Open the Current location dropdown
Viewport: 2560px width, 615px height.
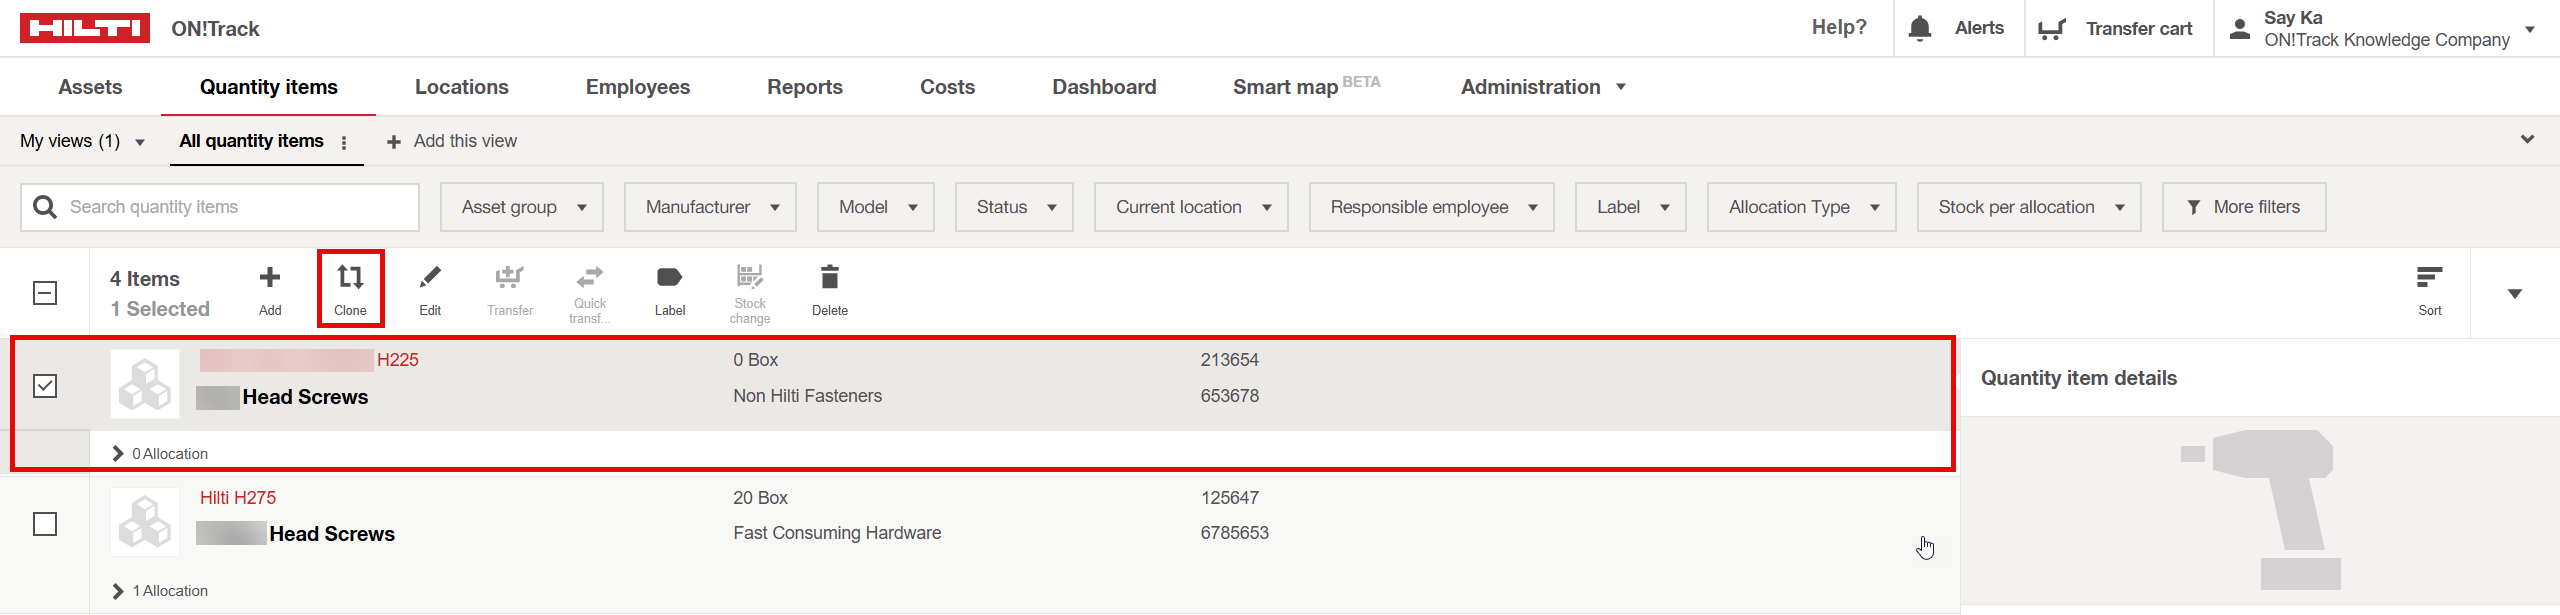tap(1190, 207)
